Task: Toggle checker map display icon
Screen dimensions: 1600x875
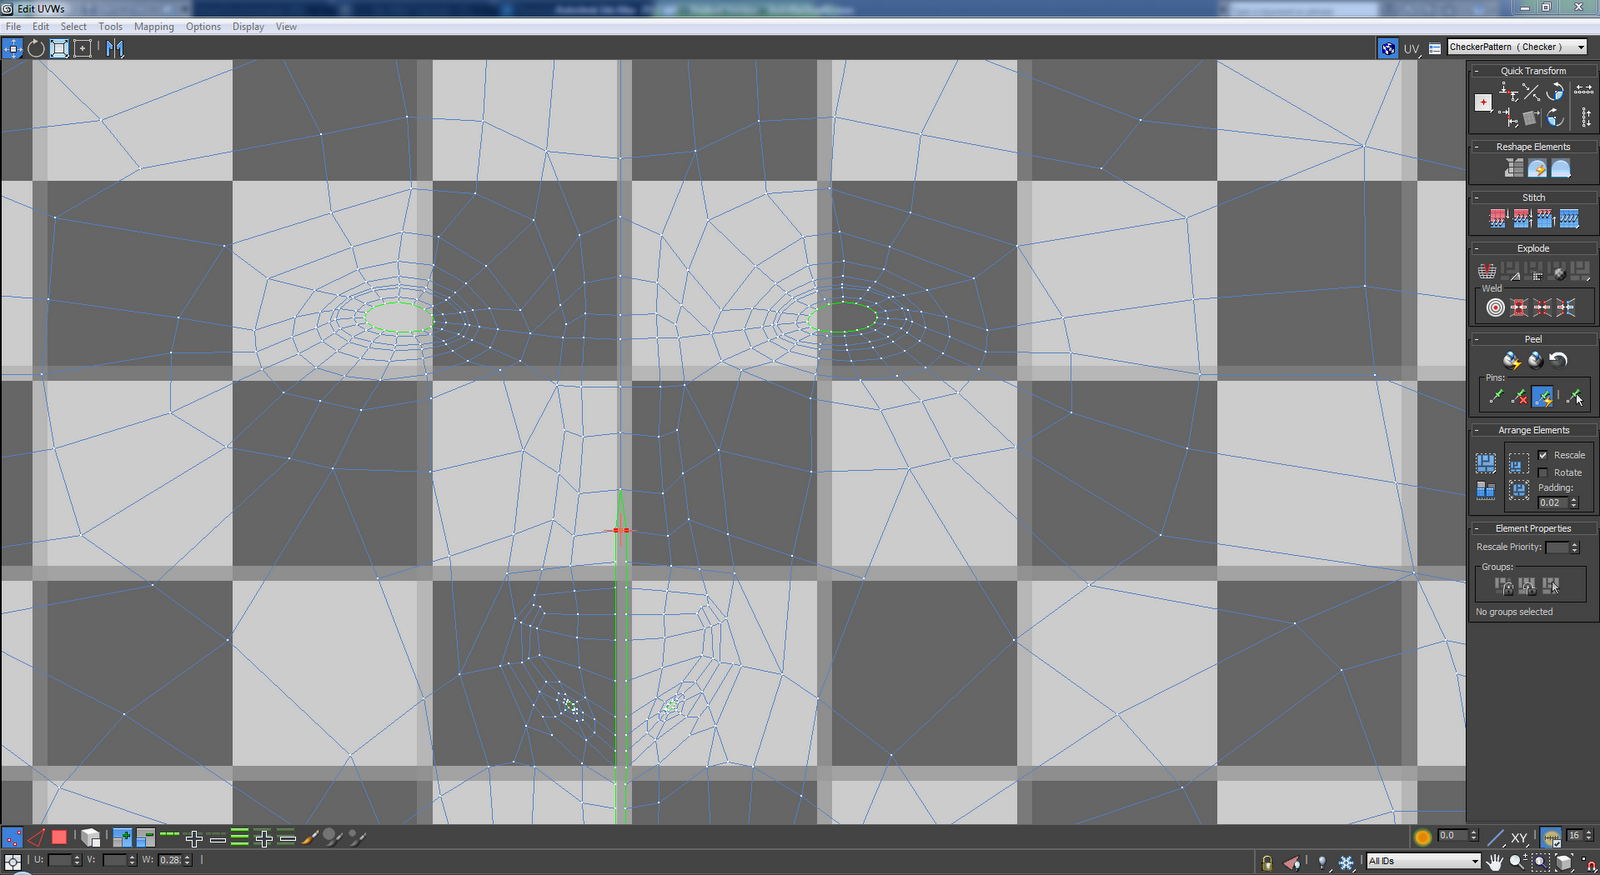Action: pos(1388,48)
